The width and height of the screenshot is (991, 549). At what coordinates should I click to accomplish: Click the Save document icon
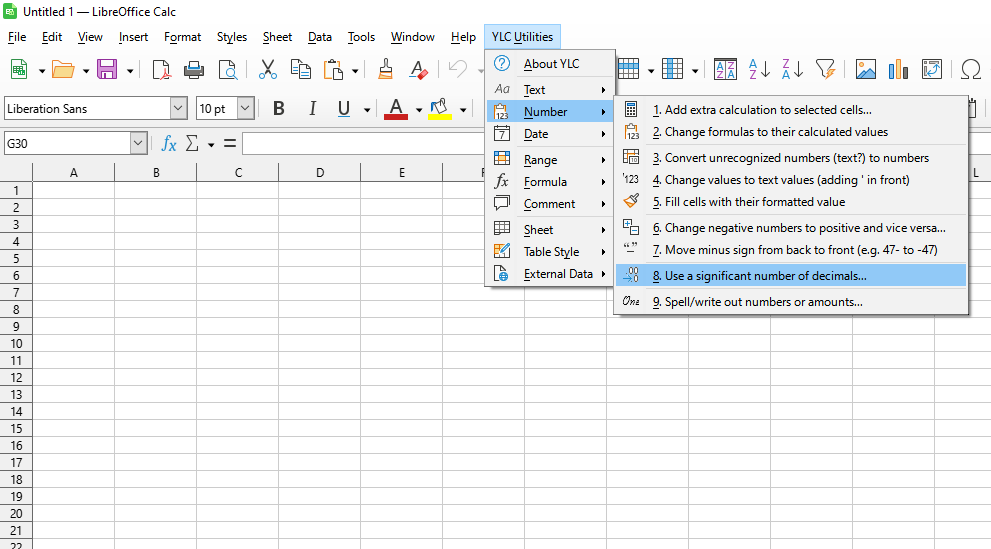click(107, 69)
